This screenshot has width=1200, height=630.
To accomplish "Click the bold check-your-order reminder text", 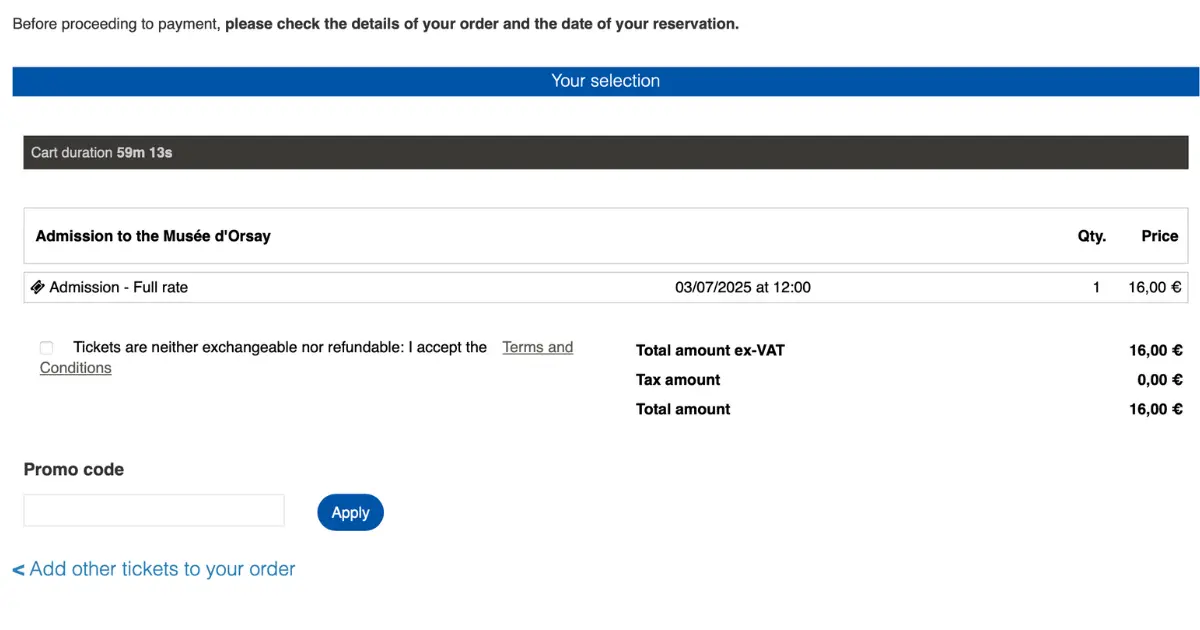I will (x=482, y=24).
